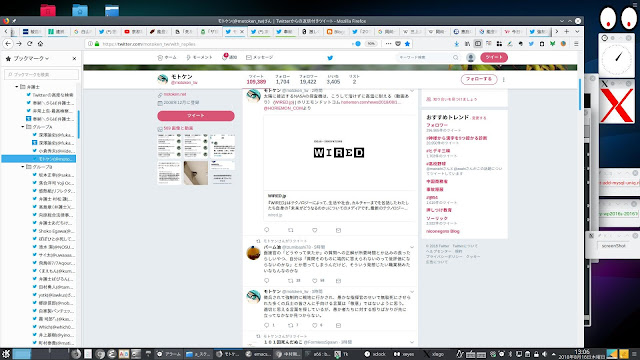Viewport: 640px width, 360px height.
Task: Click the pink ツイート button in header
Action: tap(494, 58)
